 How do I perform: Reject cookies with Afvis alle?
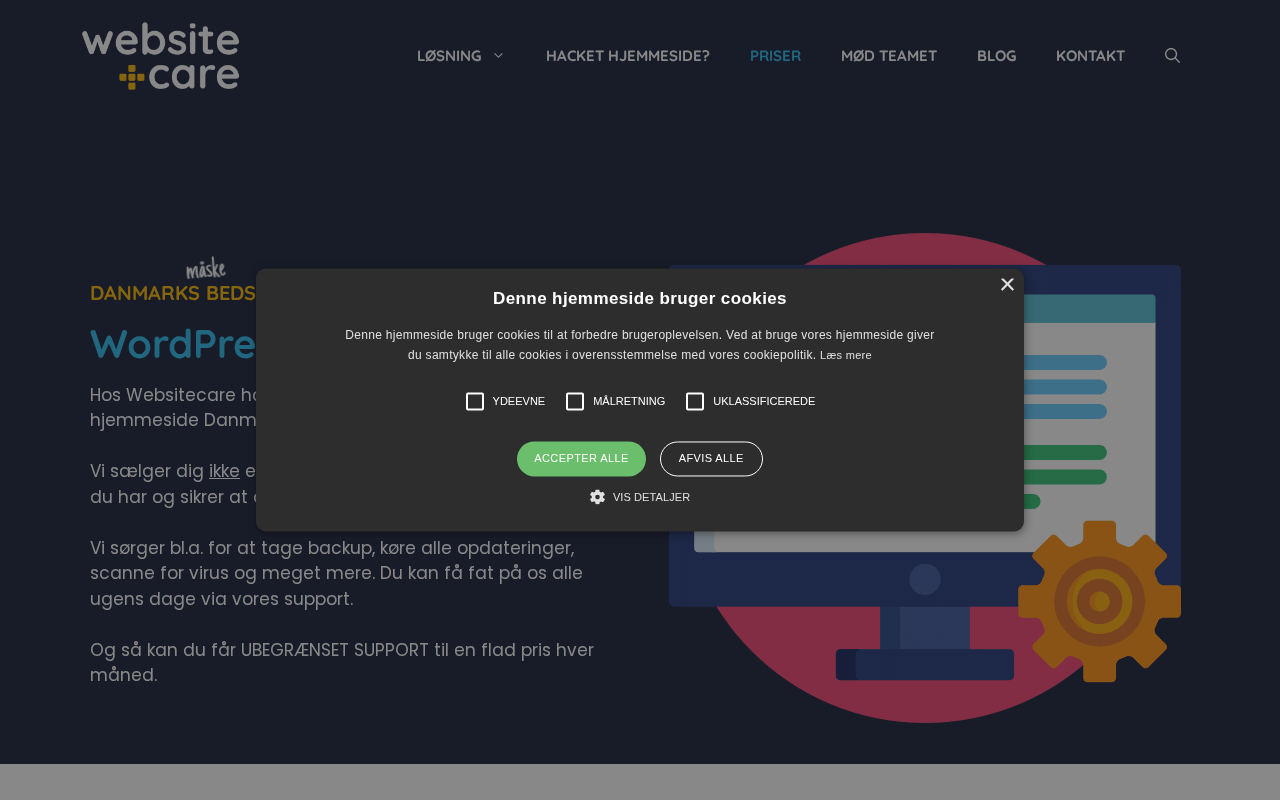coord(711,459)
